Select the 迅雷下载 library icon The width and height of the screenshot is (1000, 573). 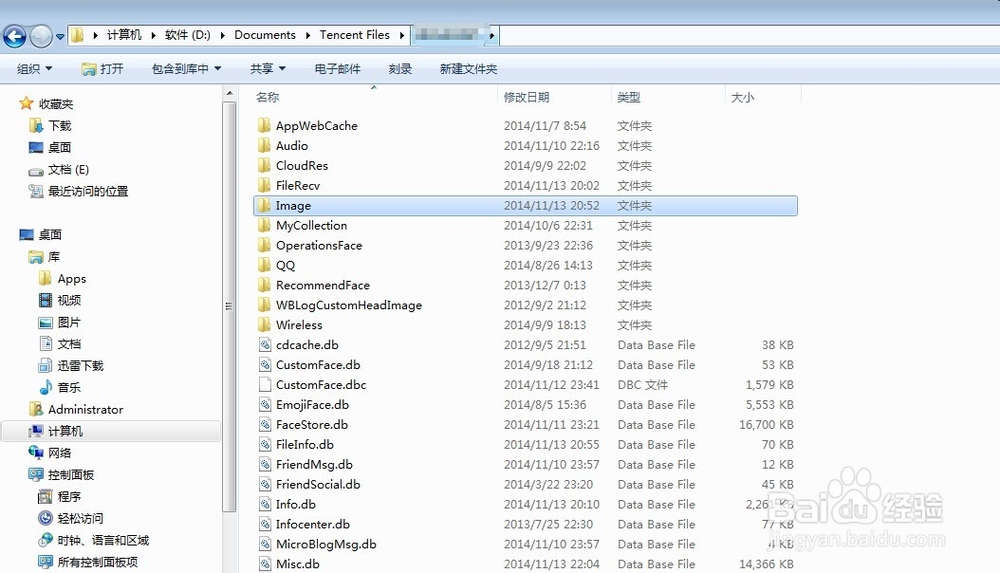(x=45, y=366)
